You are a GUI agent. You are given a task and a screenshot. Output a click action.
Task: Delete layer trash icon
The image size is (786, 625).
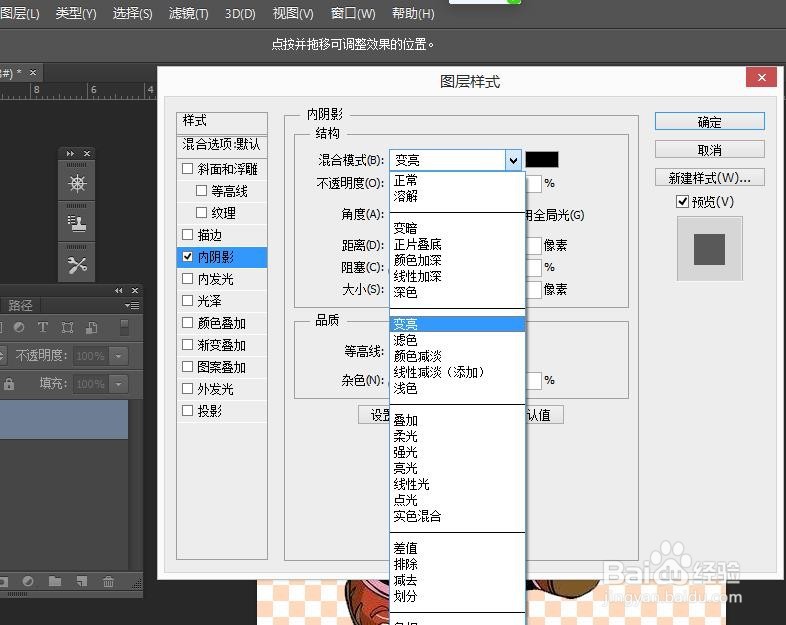click(x=108, y=581)
